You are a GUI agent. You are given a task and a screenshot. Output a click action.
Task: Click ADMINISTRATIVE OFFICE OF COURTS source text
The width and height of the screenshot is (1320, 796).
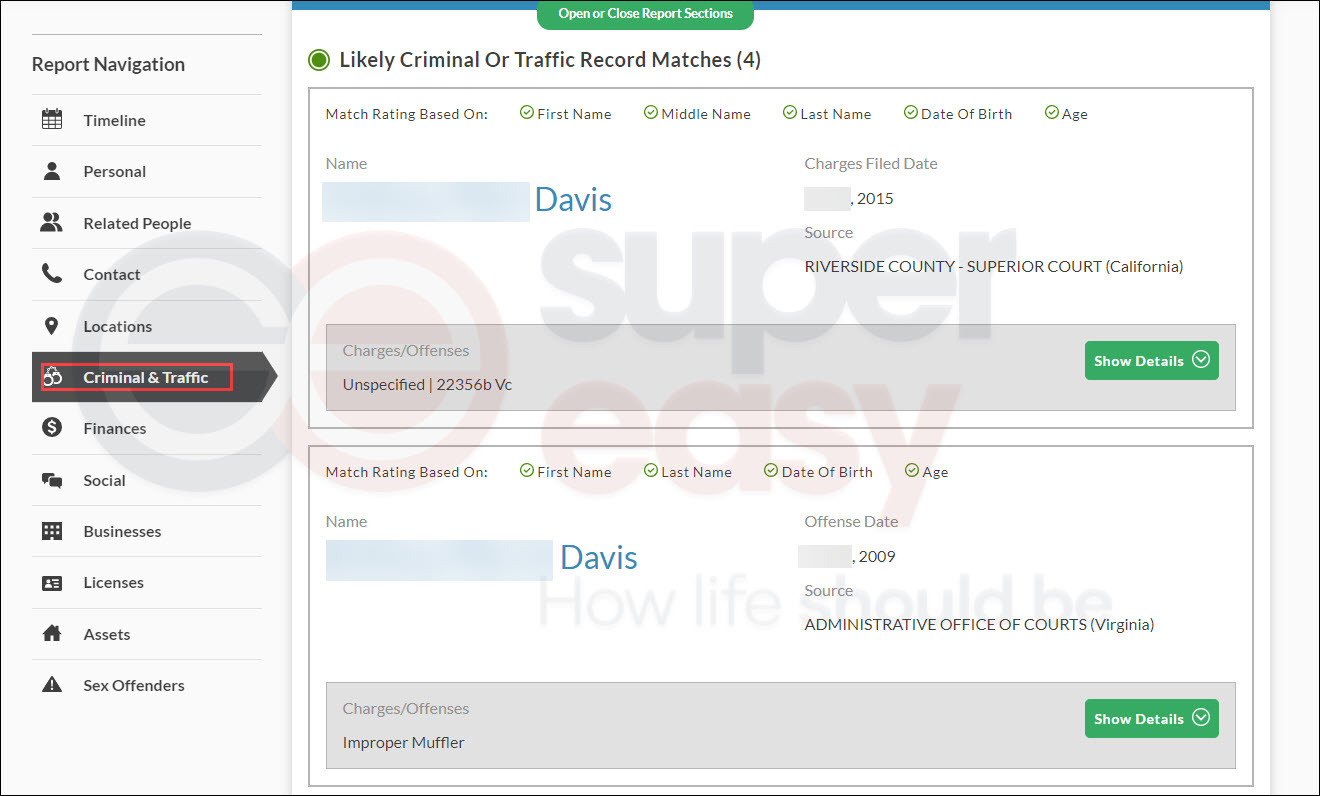(979, 624)
